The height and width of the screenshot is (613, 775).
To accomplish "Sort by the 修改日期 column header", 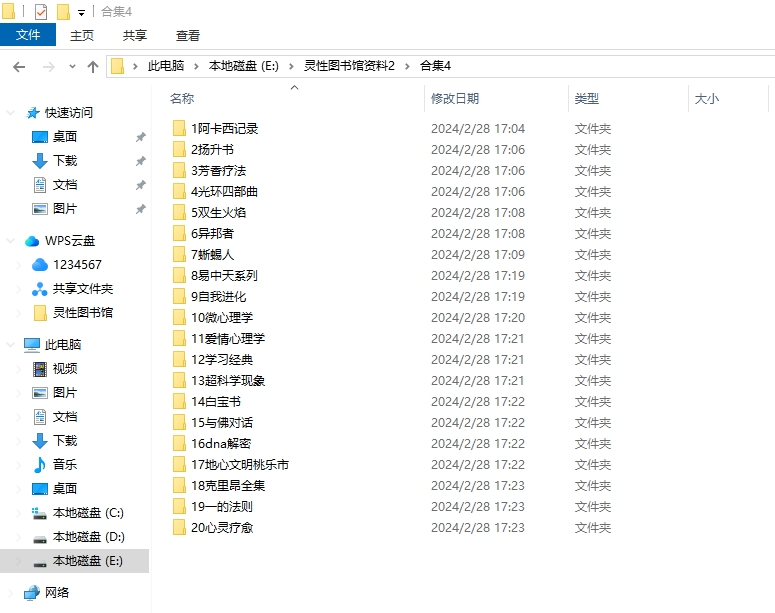I will [x=455, y=98].
